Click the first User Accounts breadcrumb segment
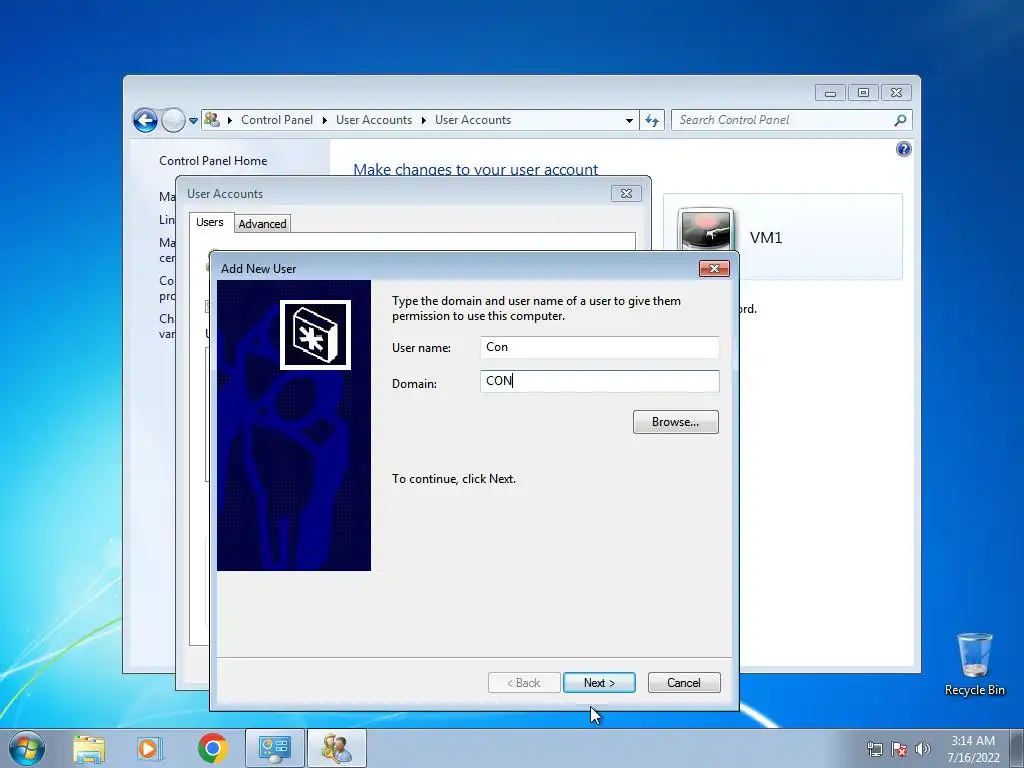This screenshot has height=768, width=1024. coord(374,120)
